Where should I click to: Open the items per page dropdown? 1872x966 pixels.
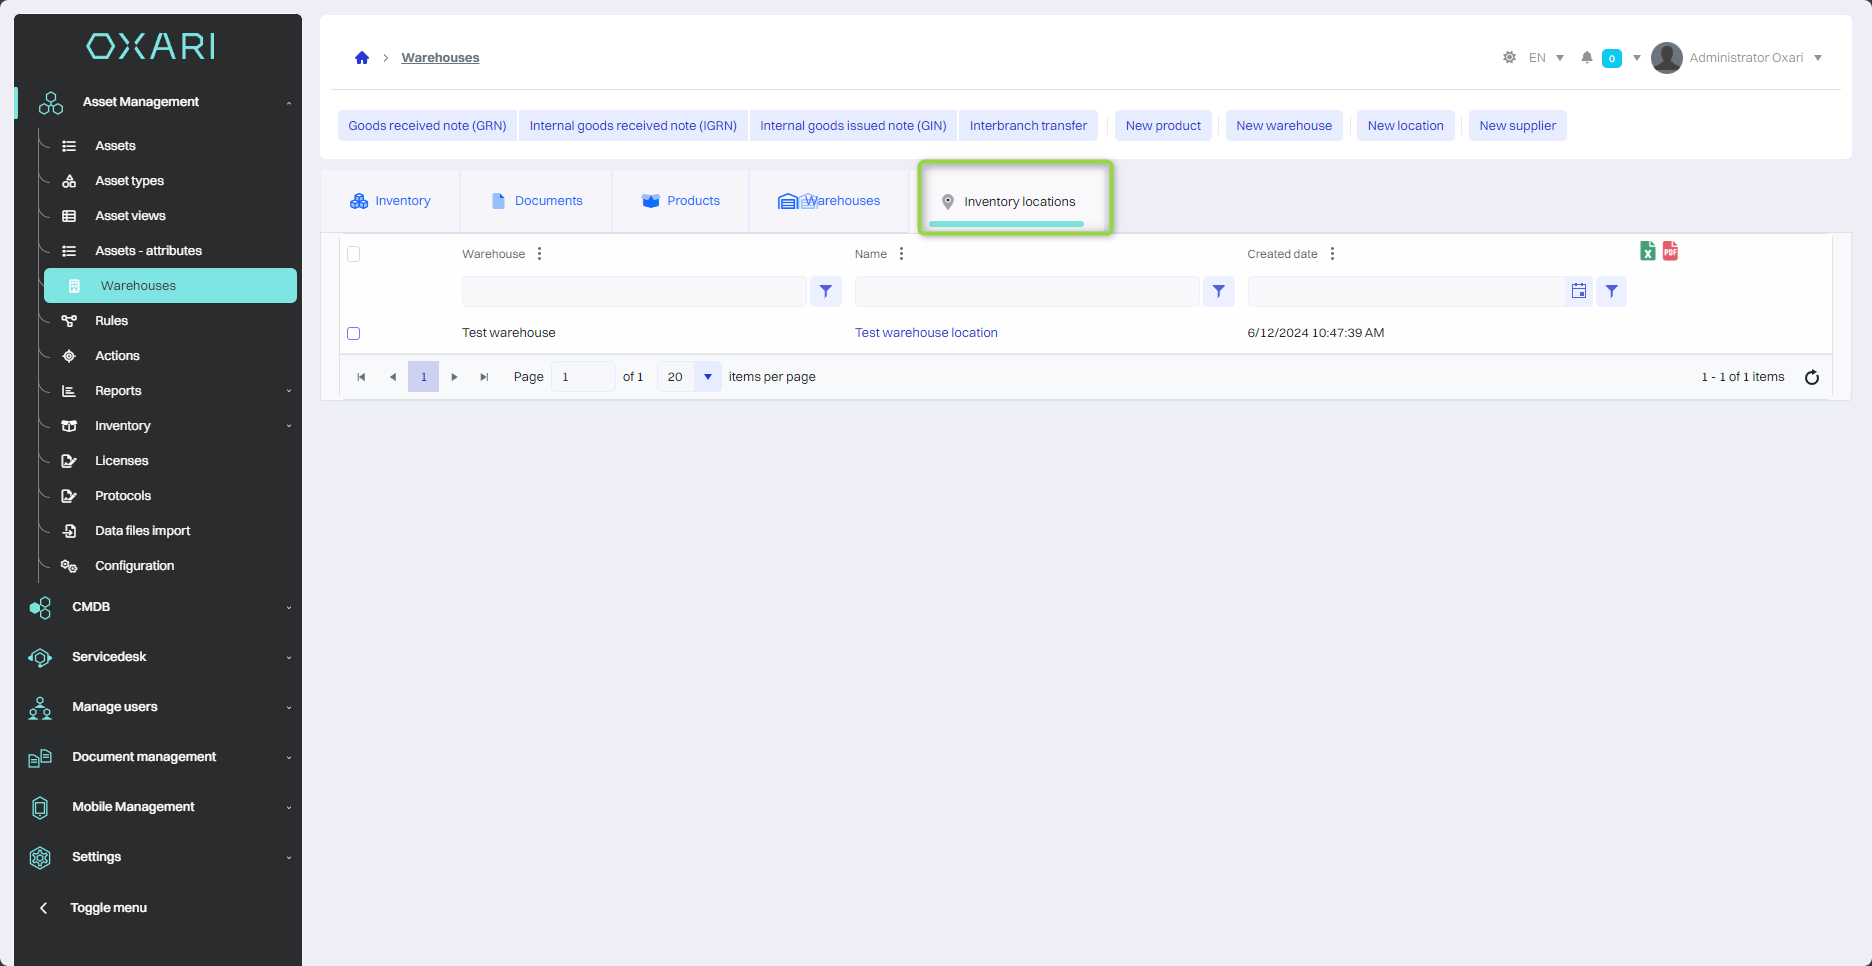pyautogui.click(x=707, y=377)
